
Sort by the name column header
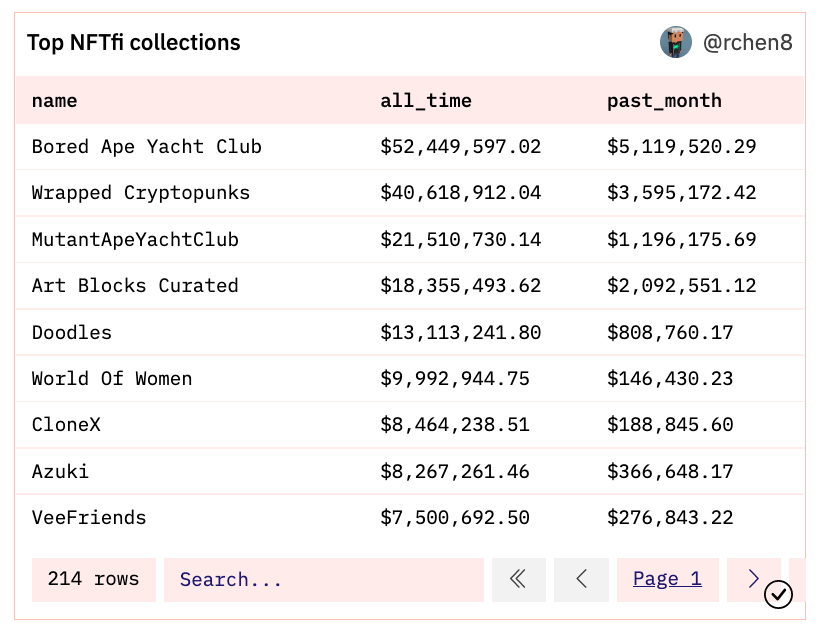pyautogui.click(x=54, y=101)
